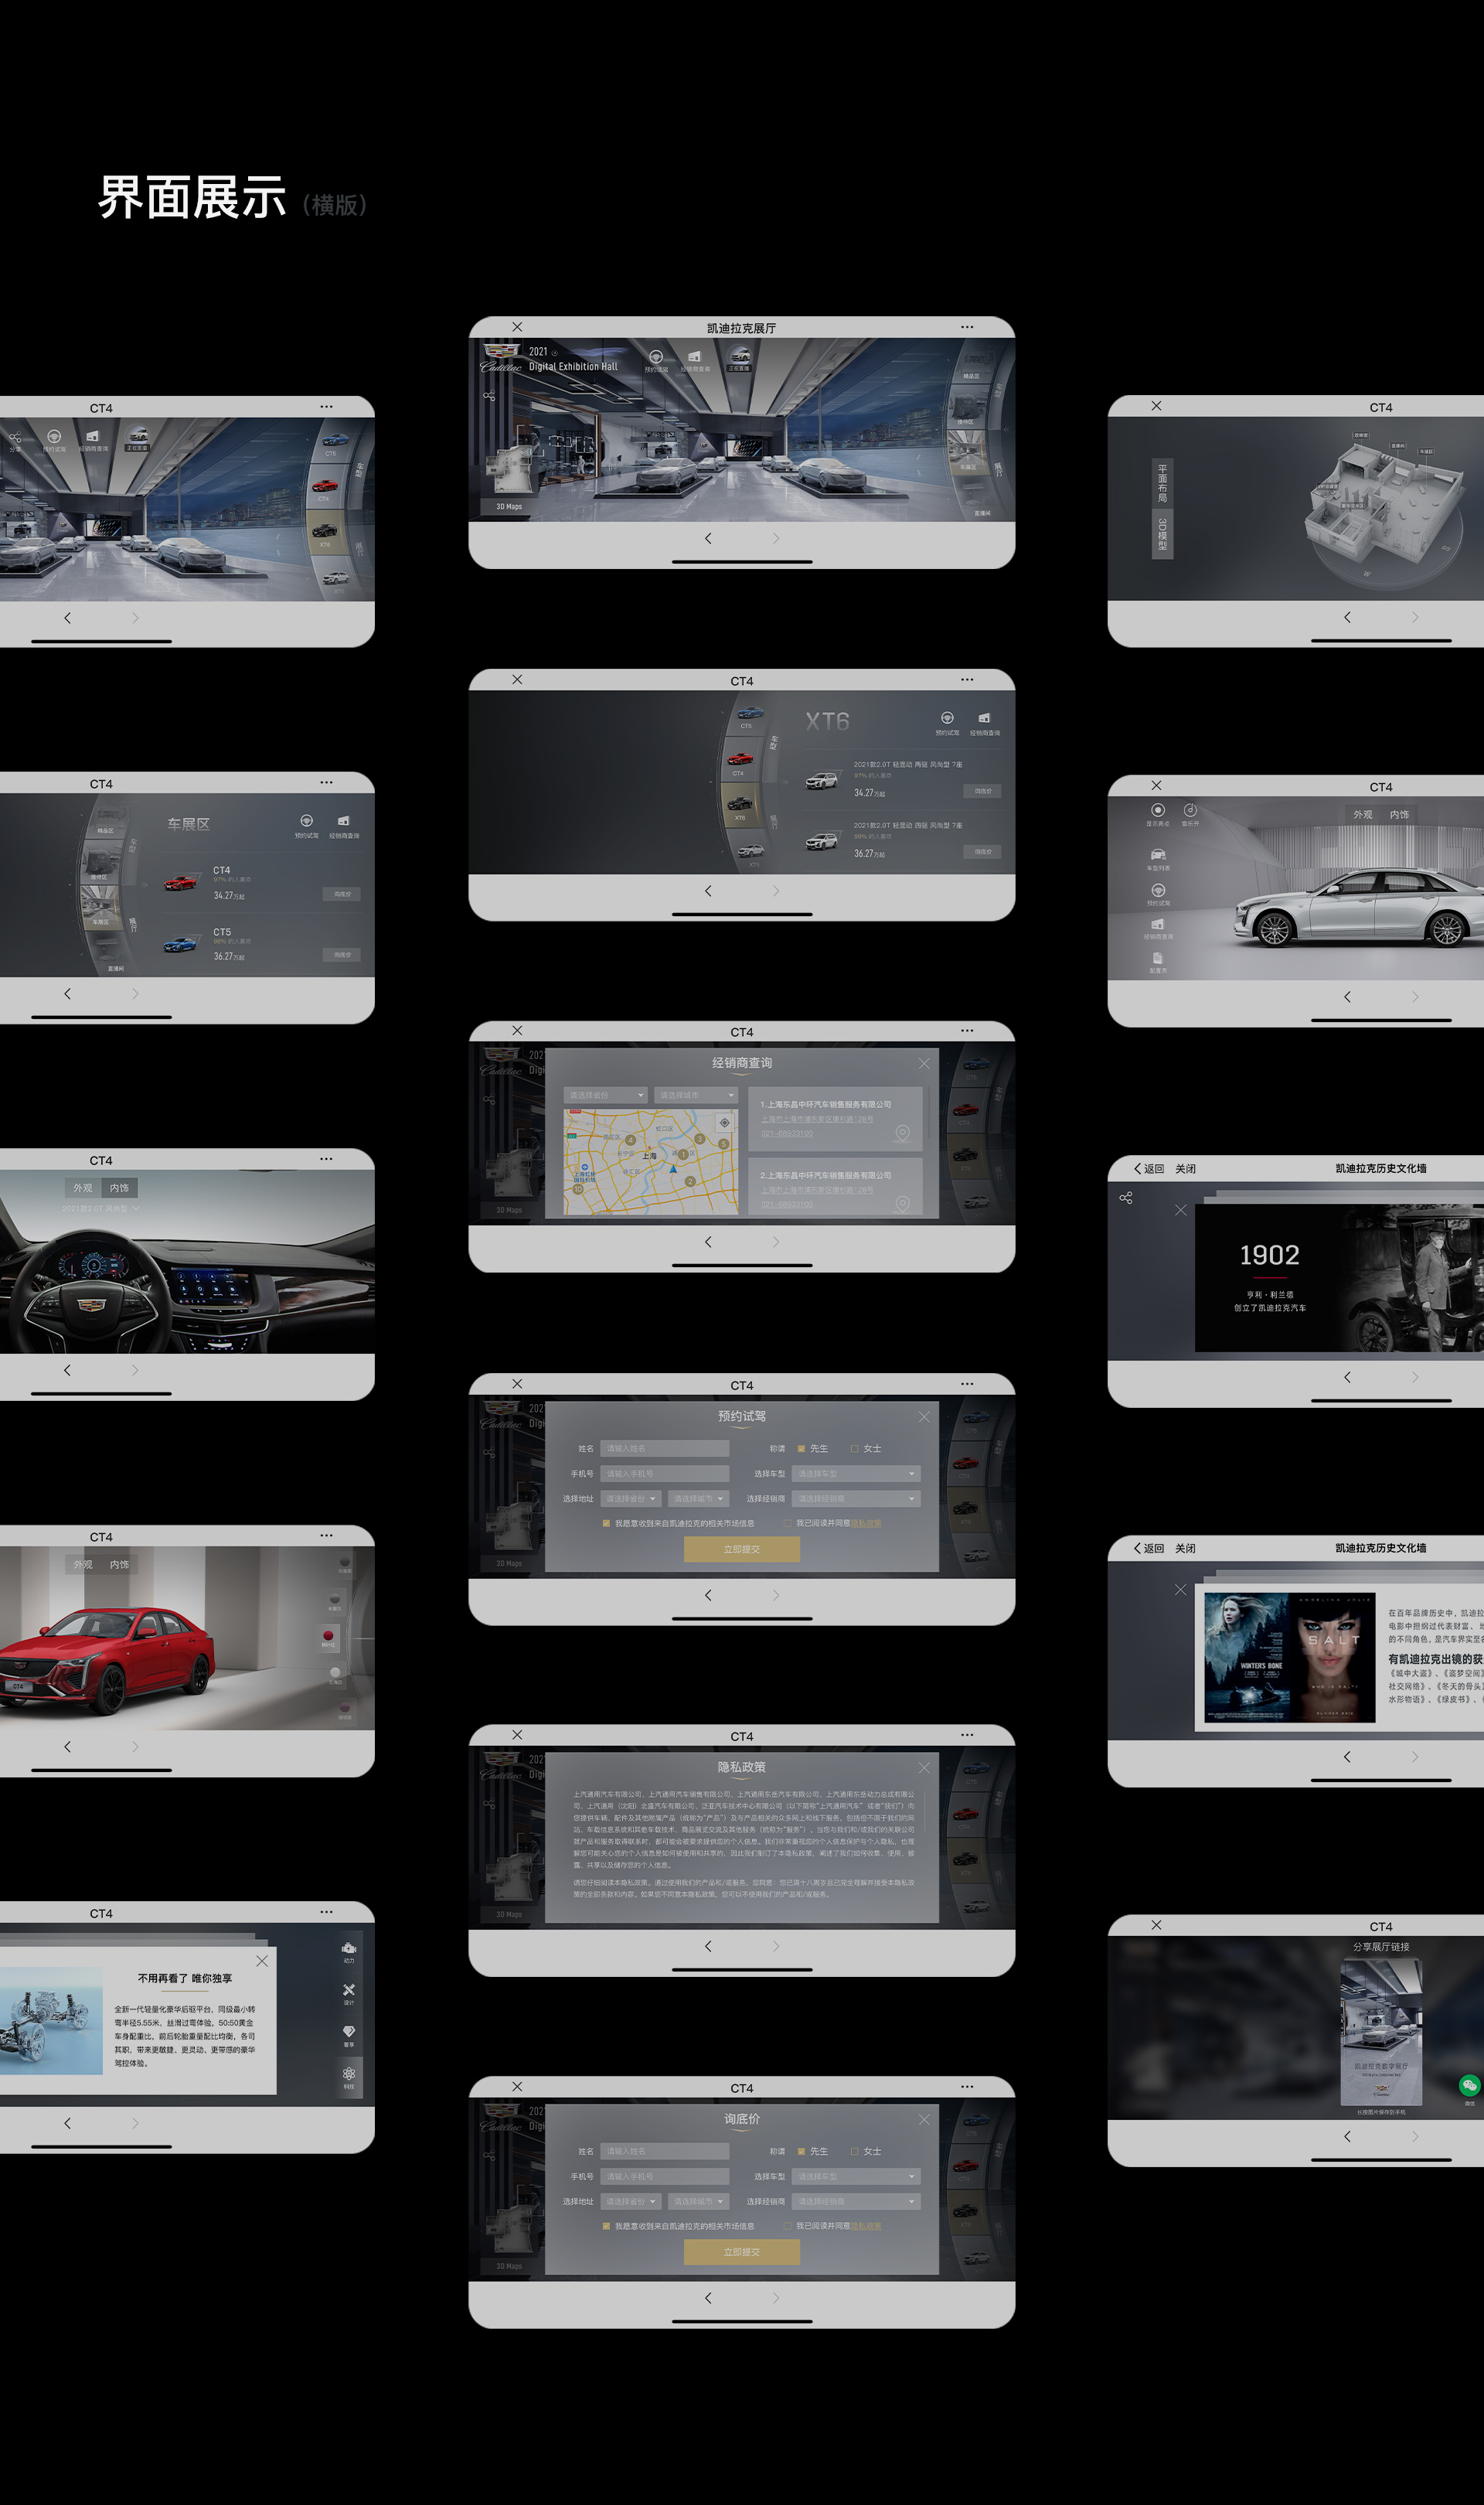This screenshot has height=2505, width=1484.
Task: Close the 不用再看了 唯你独享 feature popup
Action: (262, 1961)
